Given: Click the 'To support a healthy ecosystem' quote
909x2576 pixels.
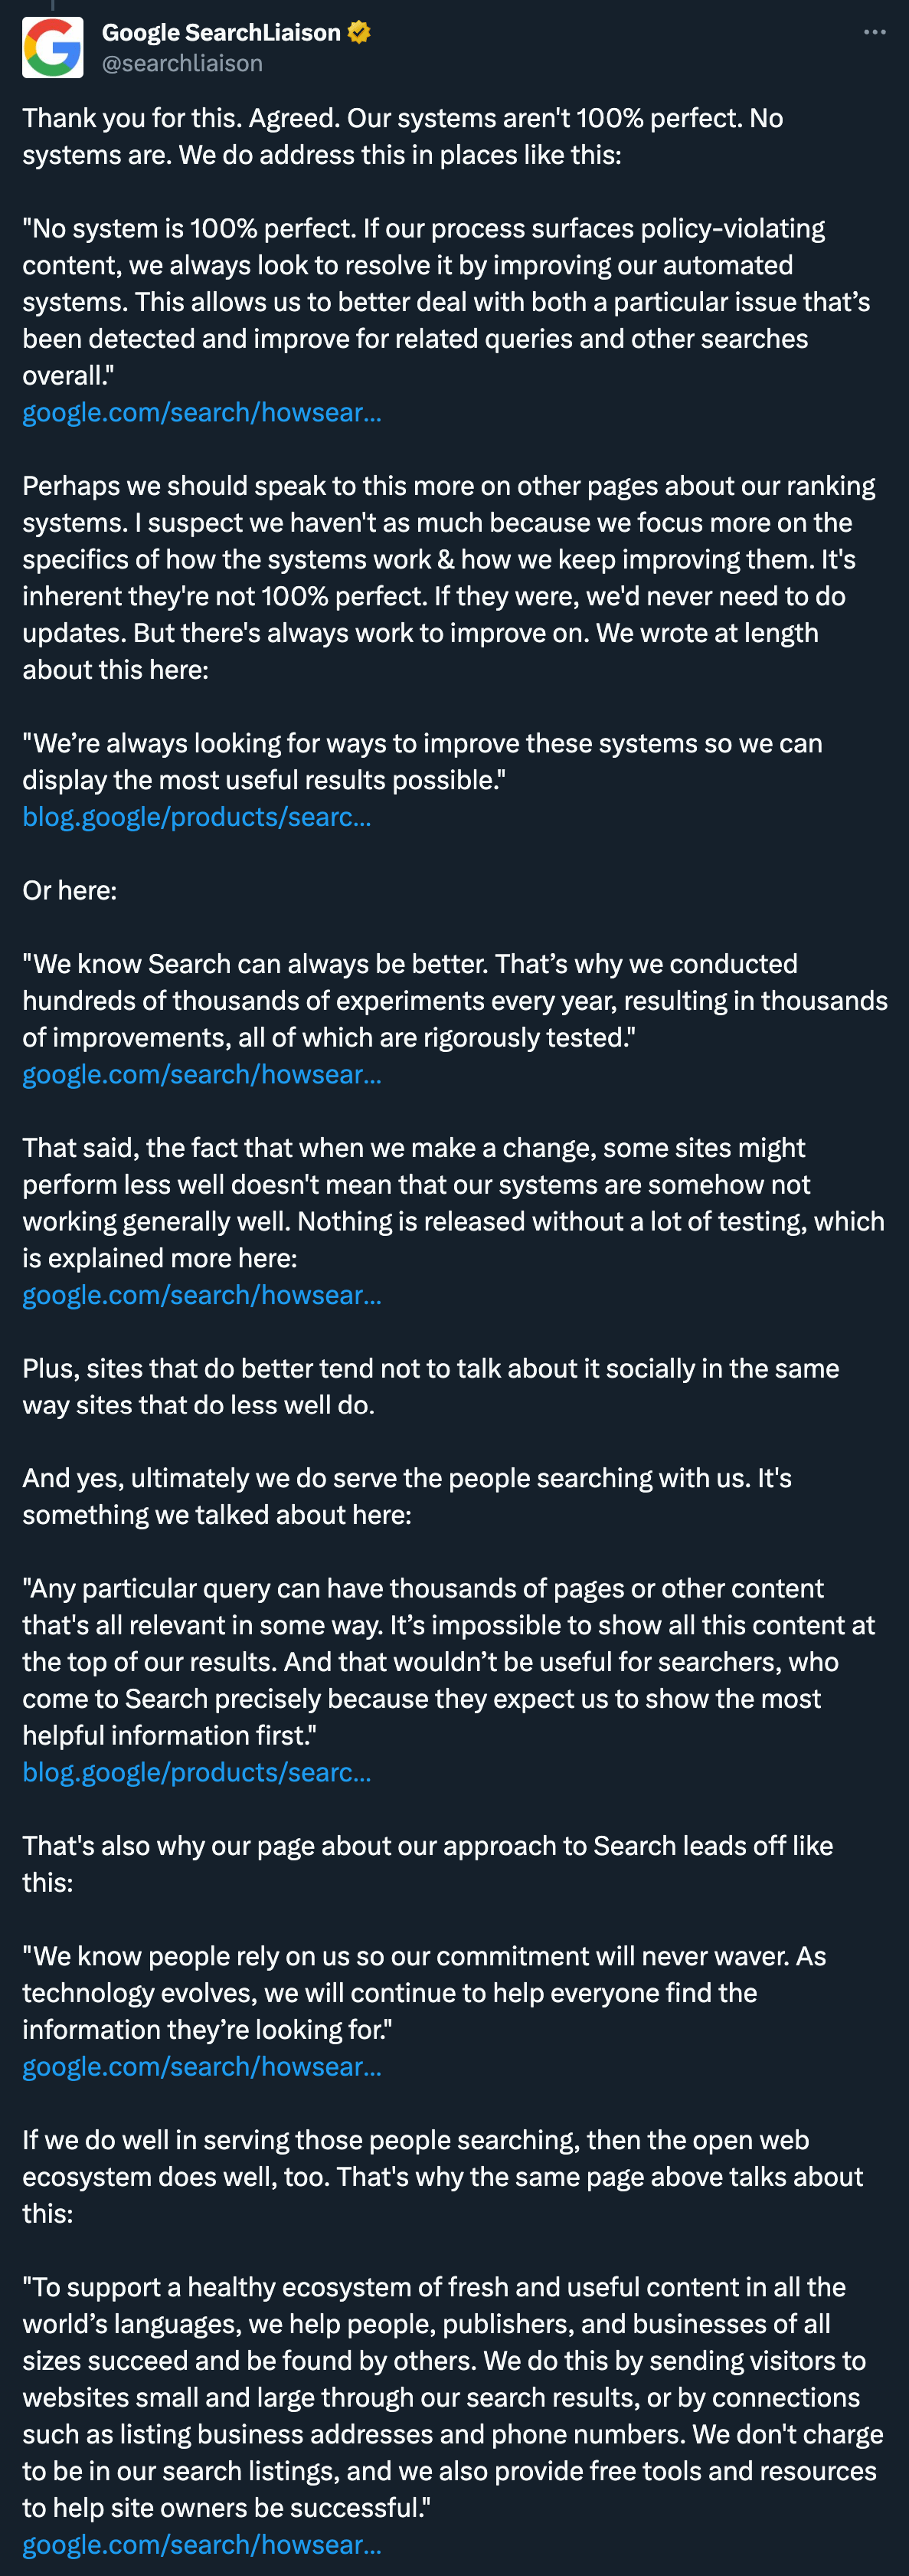Looking at the screenshot, I should coord(450,2397).
